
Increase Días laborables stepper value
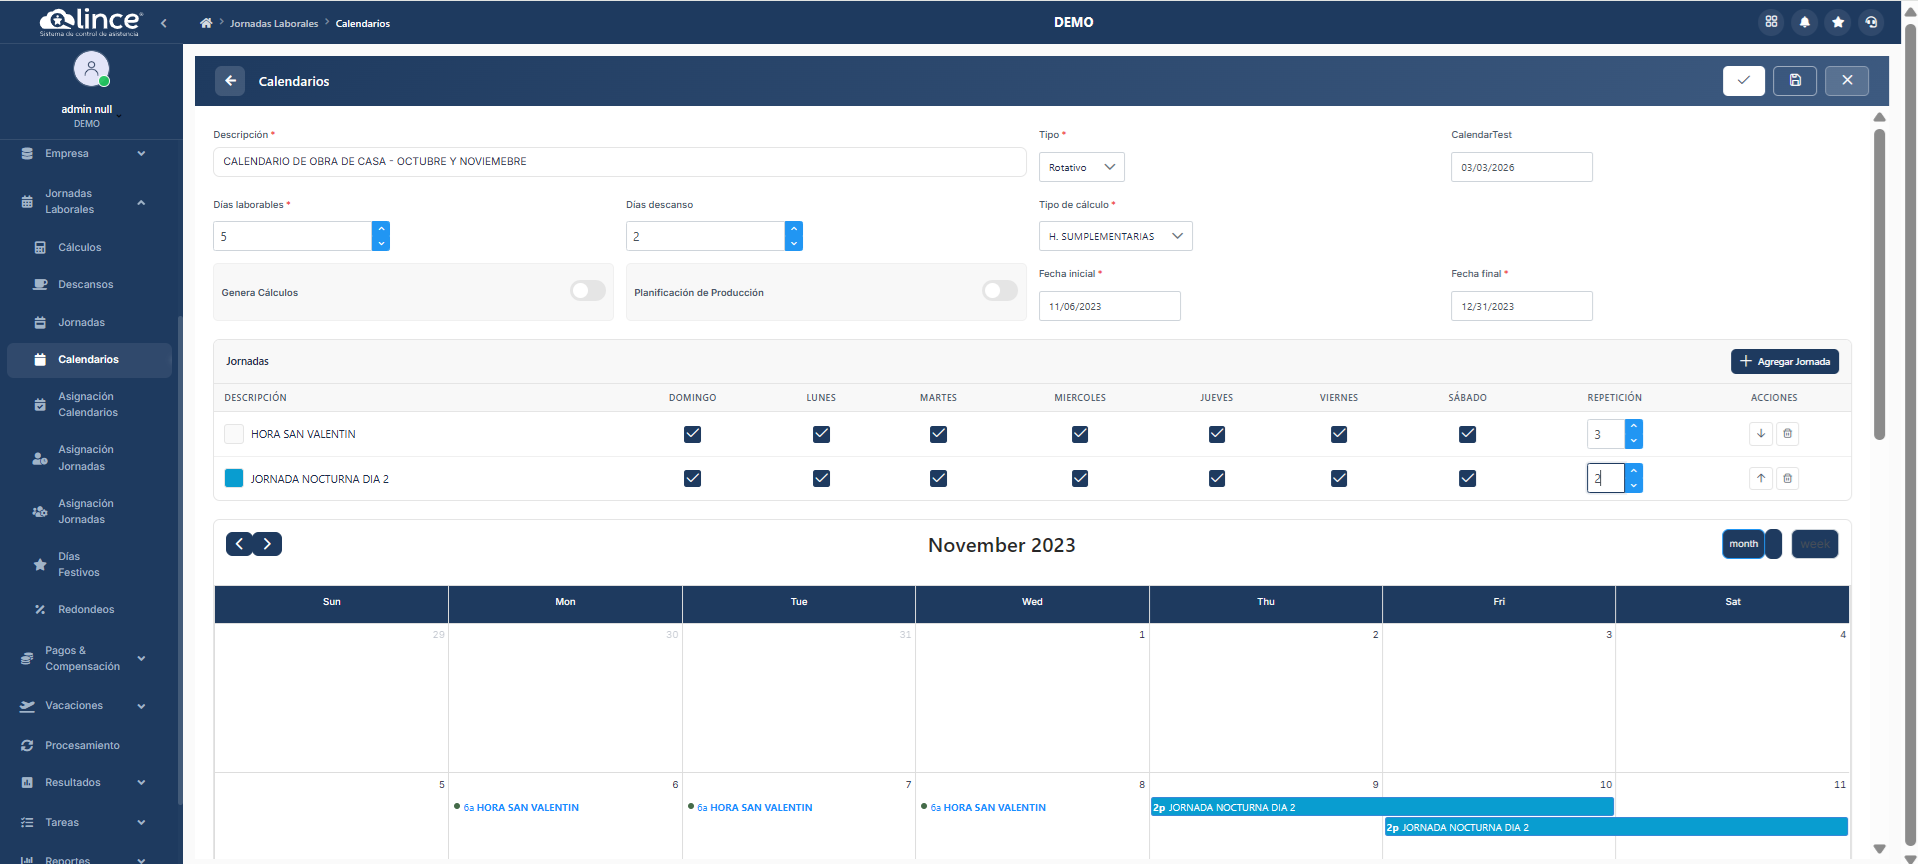pyautogui.click(x=381, y=229)
